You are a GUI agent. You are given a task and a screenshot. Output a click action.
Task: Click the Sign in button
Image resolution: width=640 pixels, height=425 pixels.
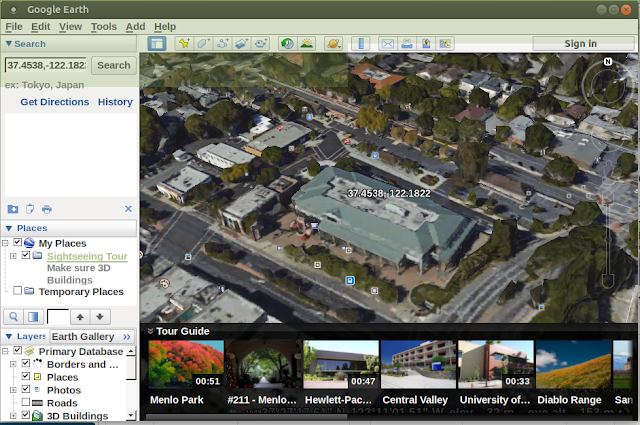[x=581, y=44]
